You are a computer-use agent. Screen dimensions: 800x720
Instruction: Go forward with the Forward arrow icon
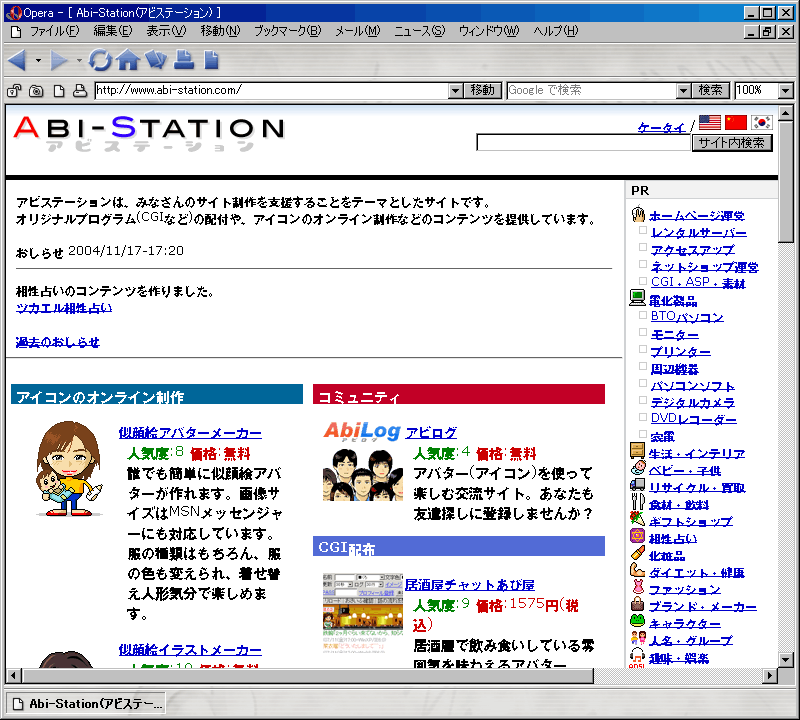click(x=59, y=60)
